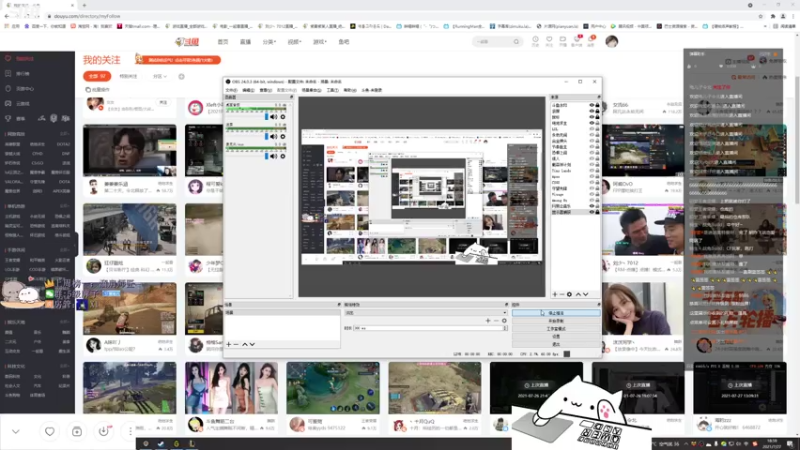Click the download icon in bottom bar

coord(104,432)
